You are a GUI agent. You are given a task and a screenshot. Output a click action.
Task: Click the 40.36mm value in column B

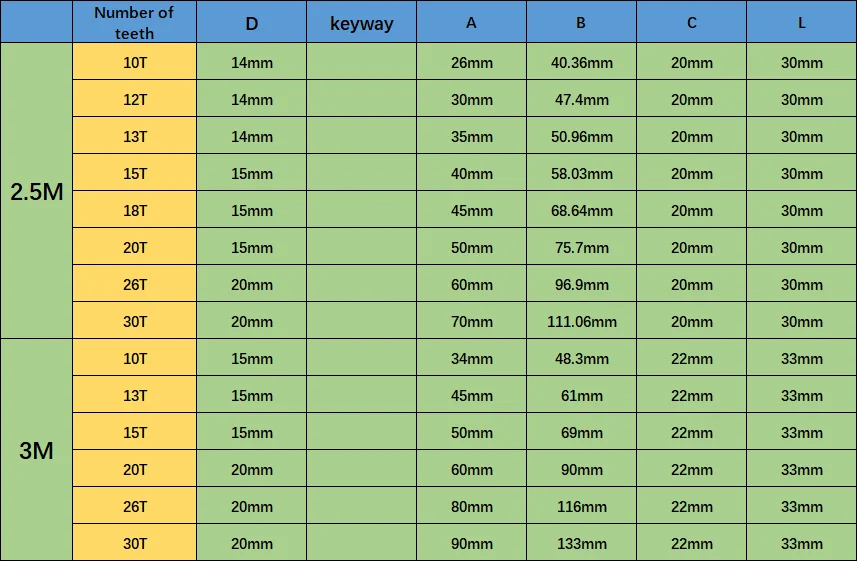582,62
